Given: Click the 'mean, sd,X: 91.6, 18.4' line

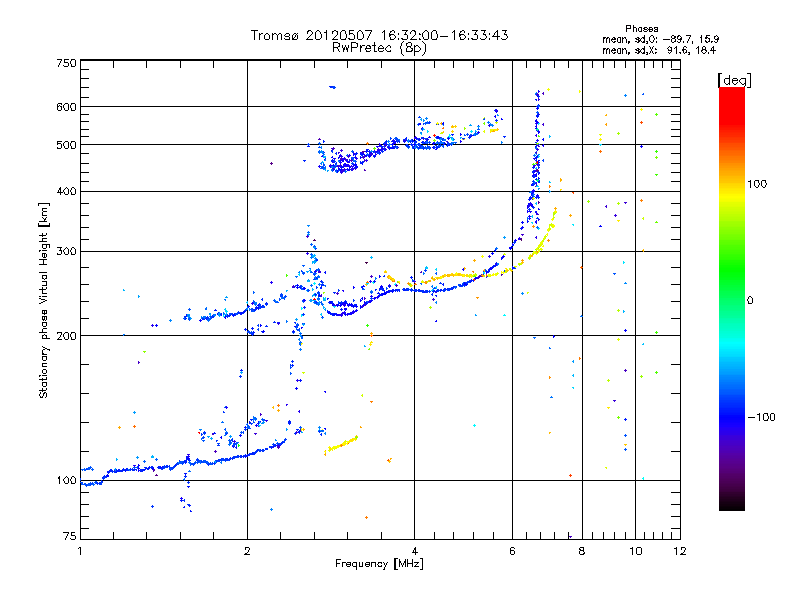Looking at the screenshot, I should [x=659, y=50].
